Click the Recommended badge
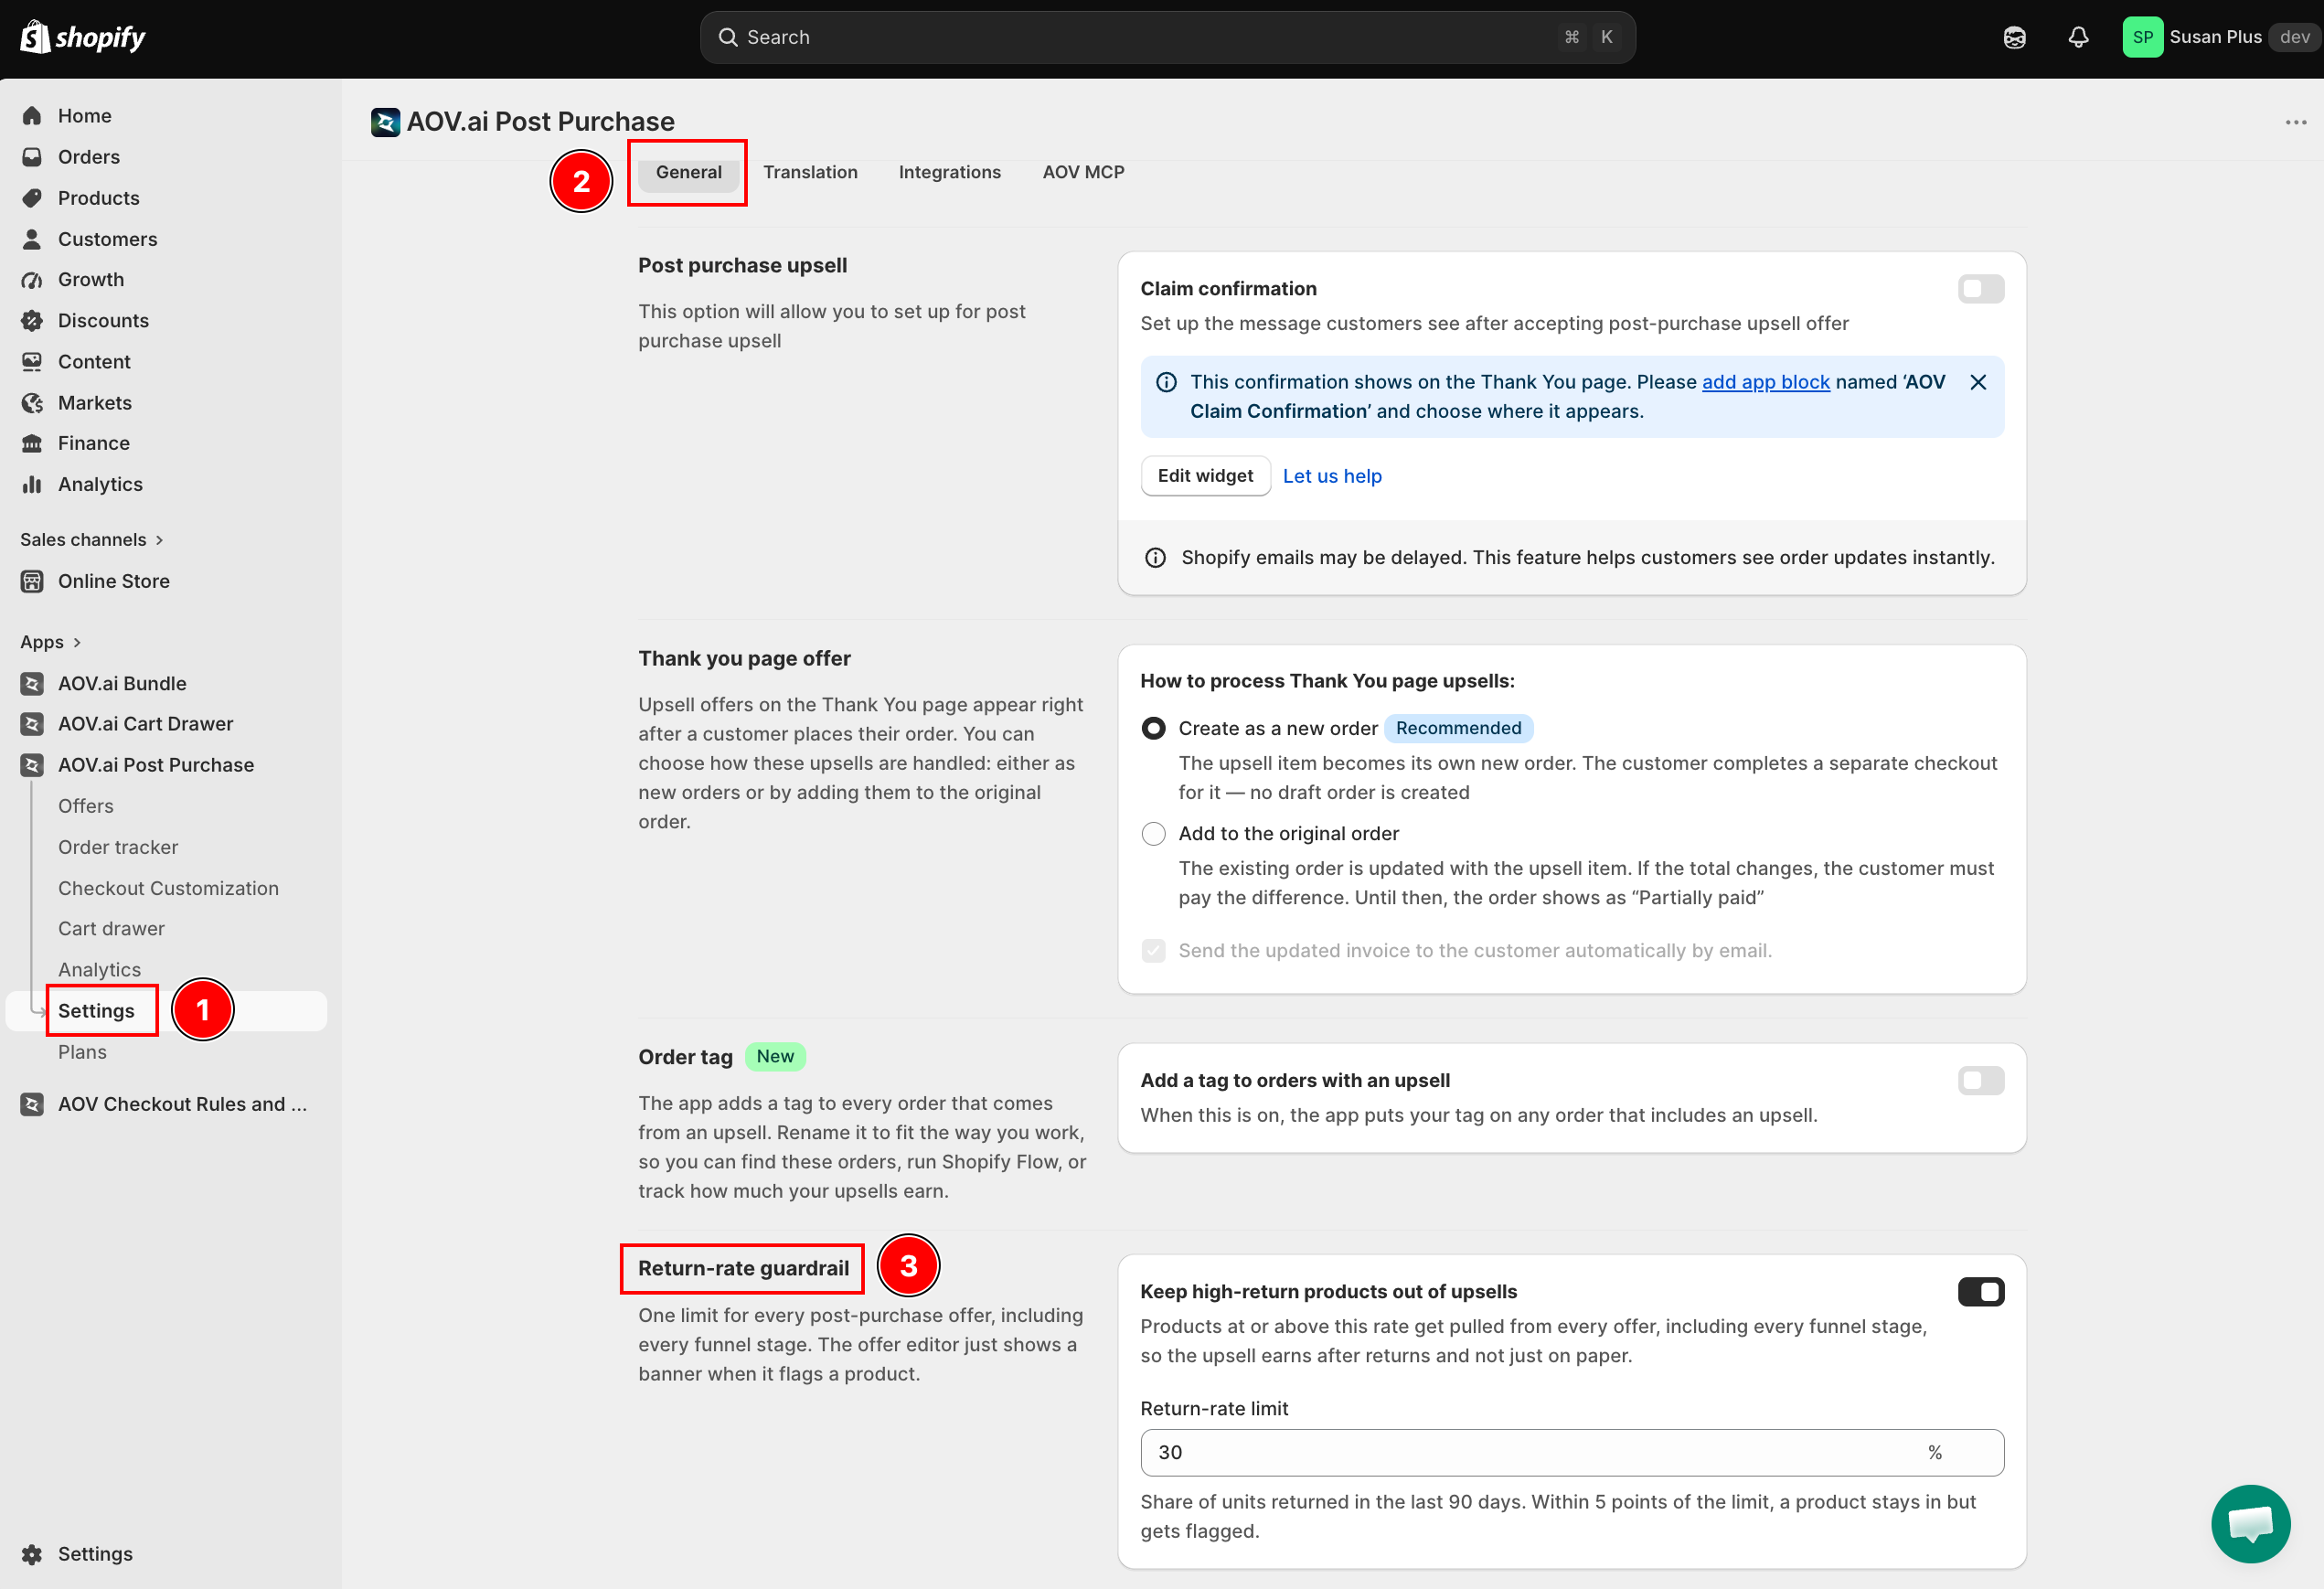Image resolution: width=2324 pixels, height=1589 pixels. click(1458, 729)
